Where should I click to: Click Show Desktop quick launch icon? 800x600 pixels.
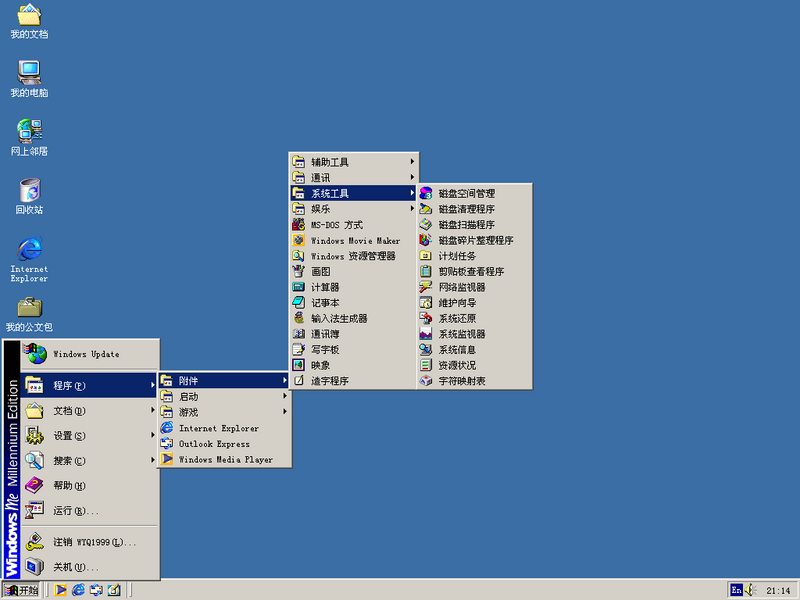pyautogui.click(x=114, y=590)
